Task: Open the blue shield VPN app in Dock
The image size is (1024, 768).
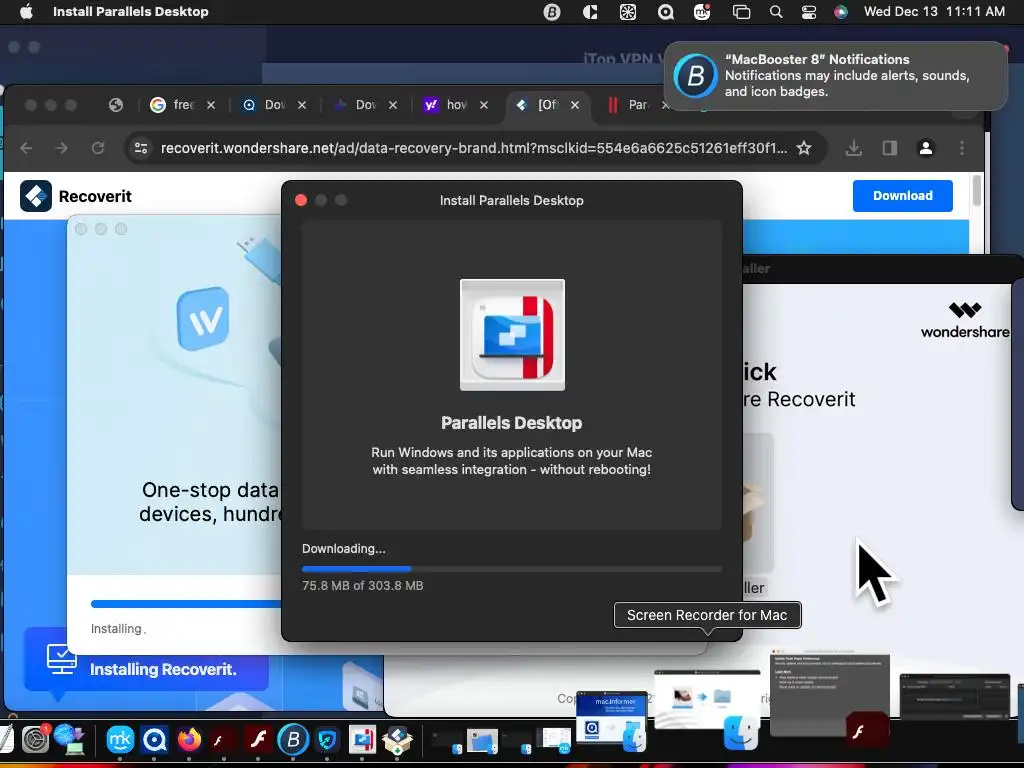Action: click(327, 740)
